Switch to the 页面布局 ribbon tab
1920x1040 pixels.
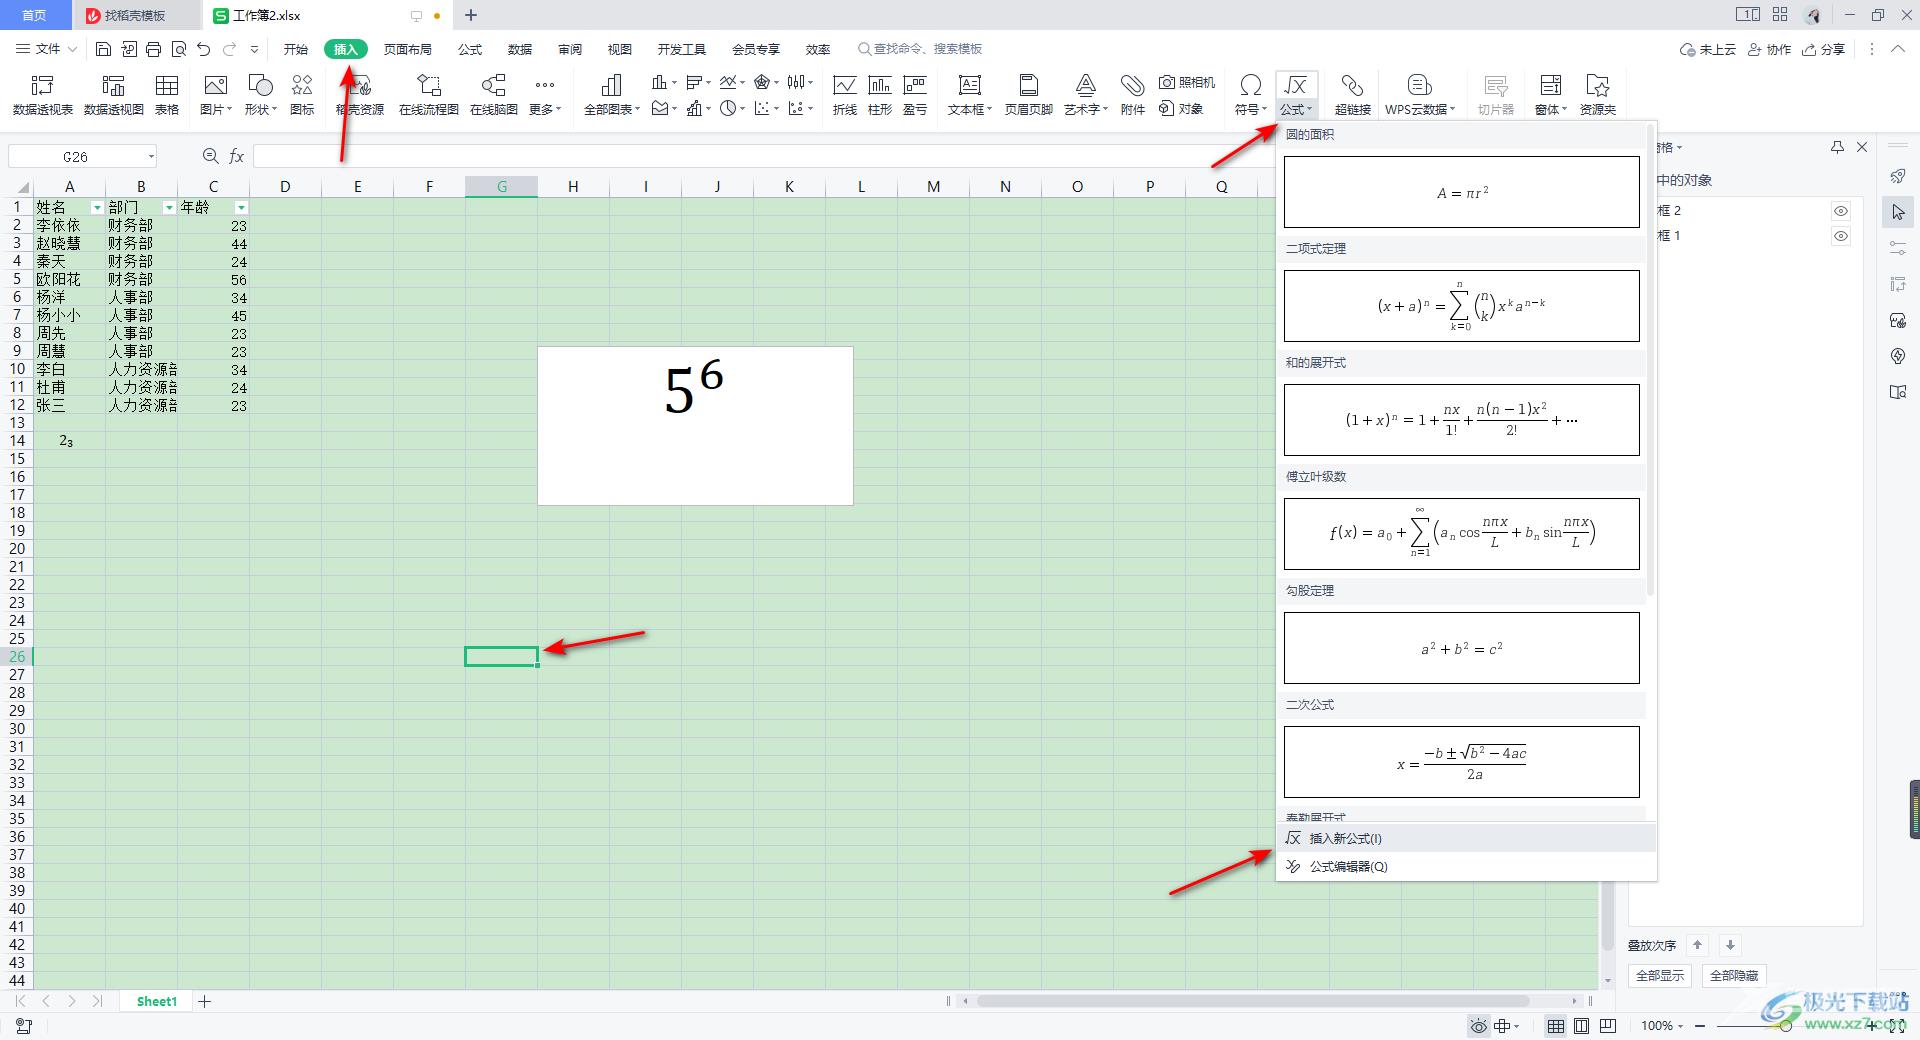408,49
